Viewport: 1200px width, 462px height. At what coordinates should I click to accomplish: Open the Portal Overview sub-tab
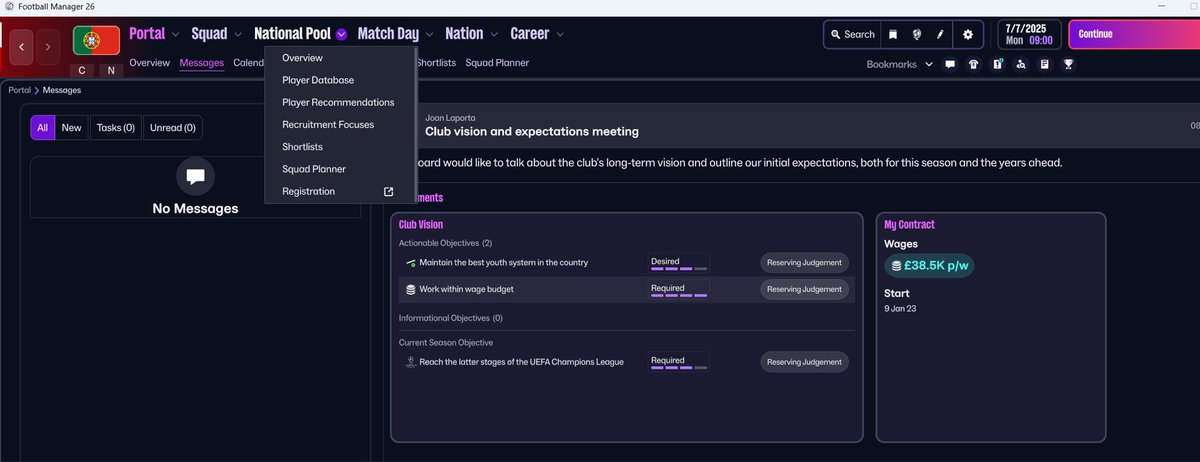[x=149, y=63]
